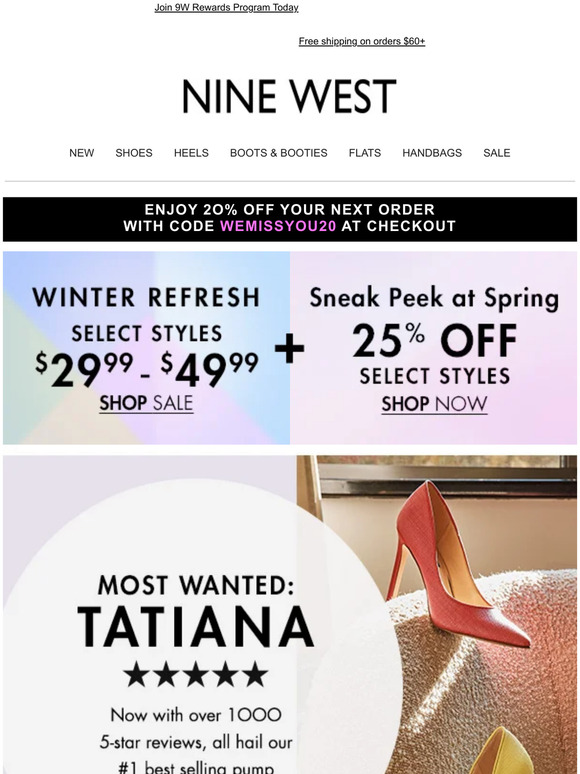Open the Sneak Peek at Spring banner
This screenshot has width=580, height=774.
pyautogui.click(x=433, y=348)
